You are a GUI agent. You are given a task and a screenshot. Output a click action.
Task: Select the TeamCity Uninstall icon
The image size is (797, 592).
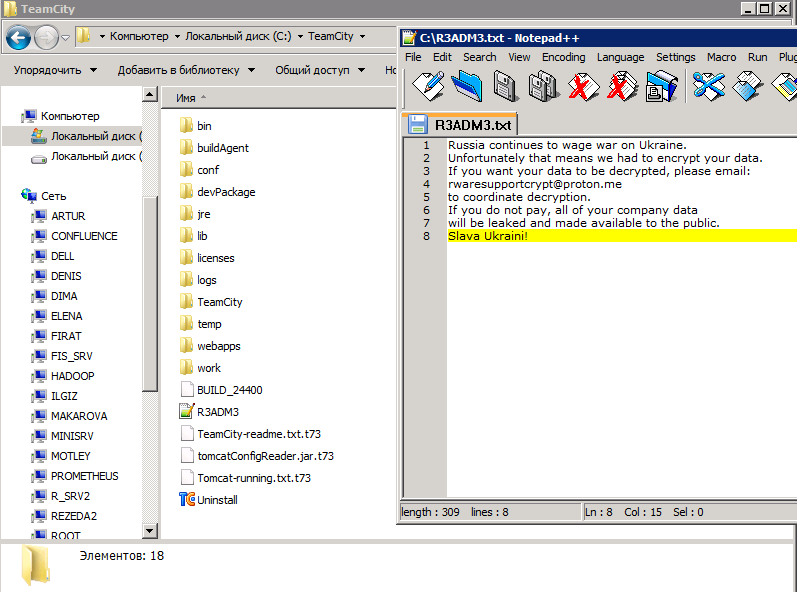pos(187,500)
